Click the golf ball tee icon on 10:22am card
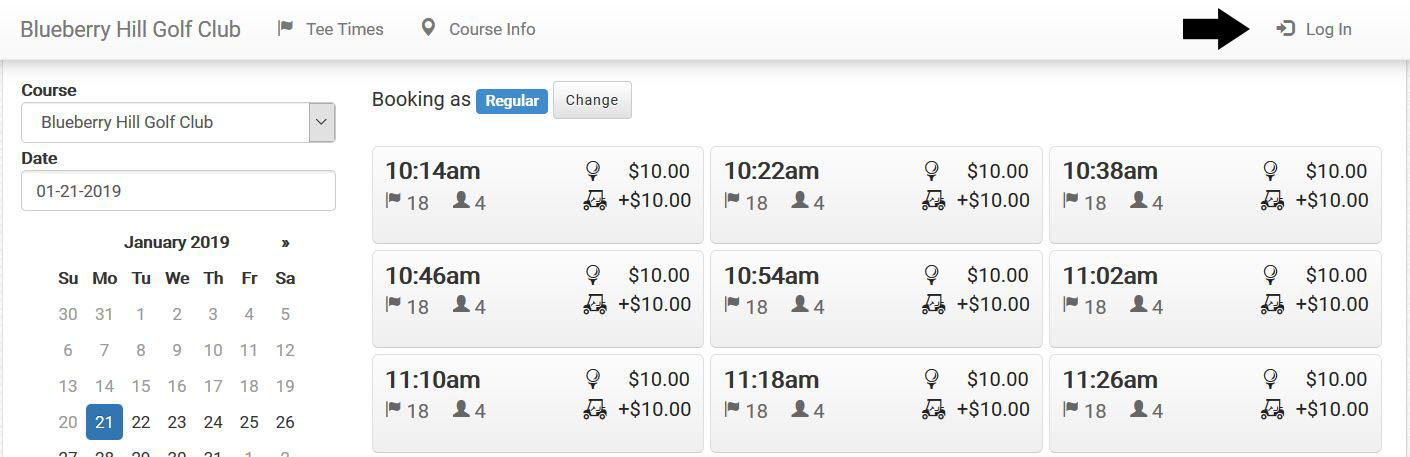This screenshot has width=1410, height=457. click(x=932, y=171)
